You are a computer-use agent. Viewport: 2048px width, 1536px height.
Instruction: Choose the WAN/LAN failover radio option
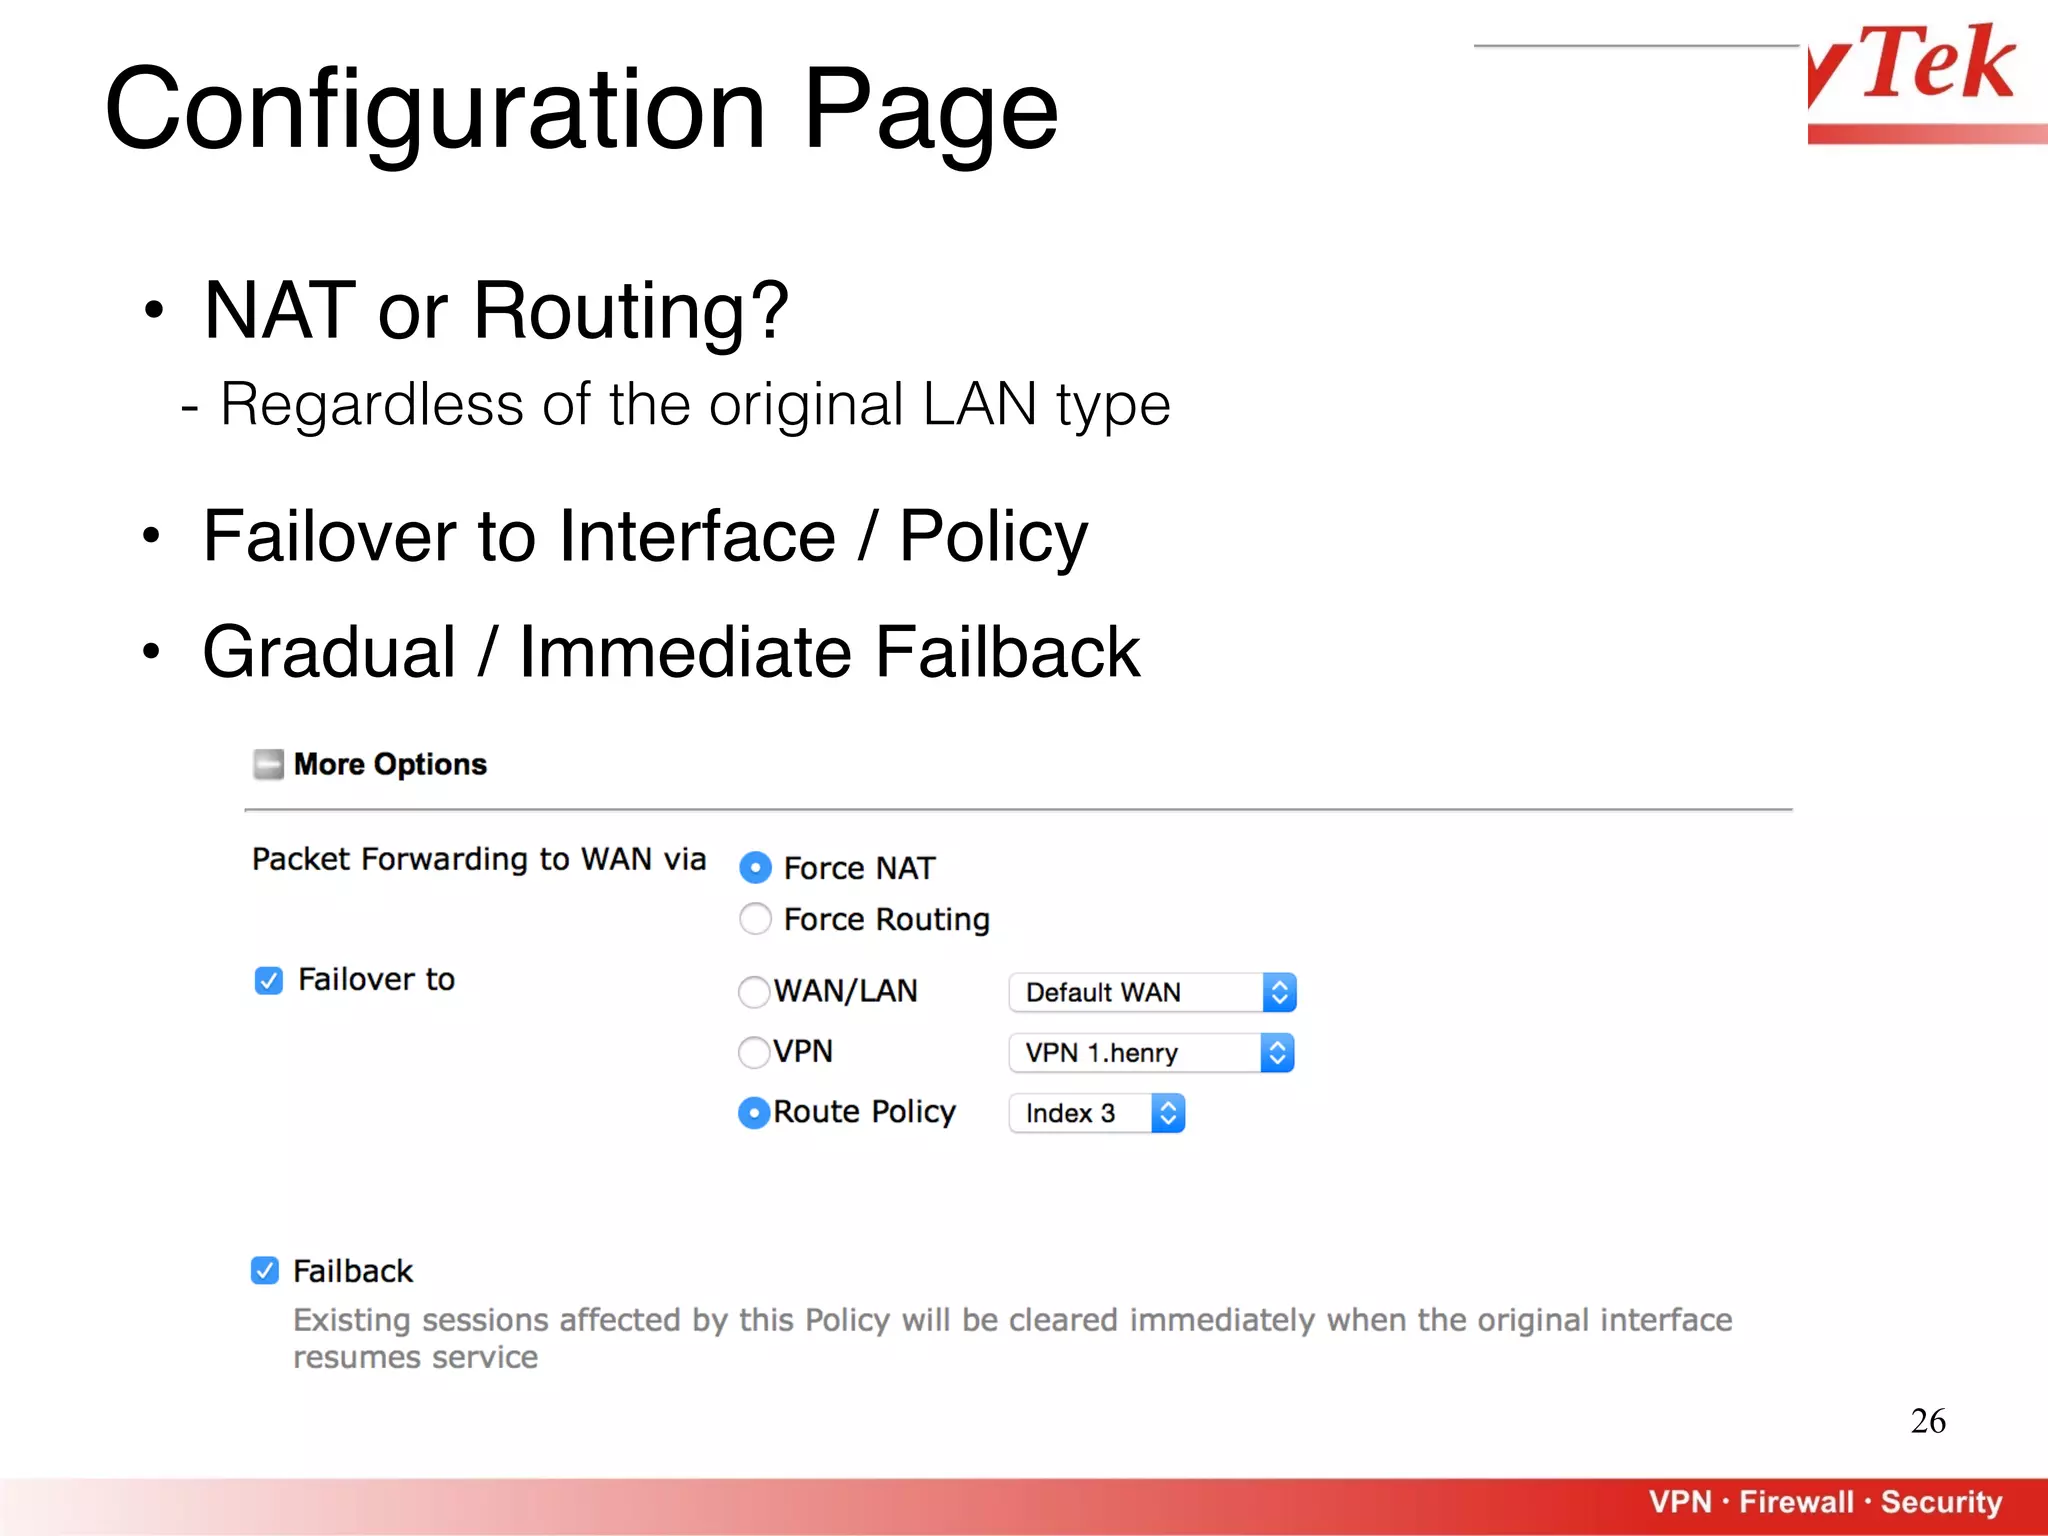pyautogui.click(x=754, y=992)
